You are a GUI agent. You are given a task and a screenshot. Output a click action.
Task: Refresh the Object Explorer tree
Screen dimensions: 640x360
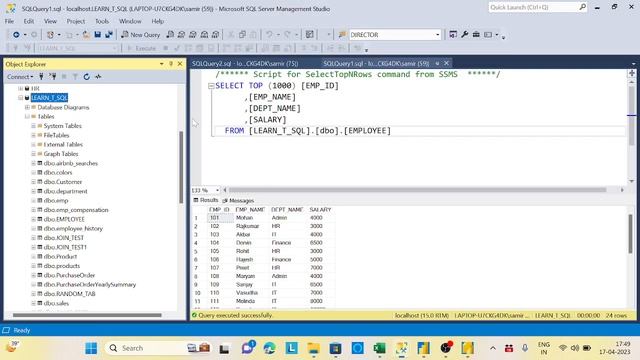tap(87, 76)
